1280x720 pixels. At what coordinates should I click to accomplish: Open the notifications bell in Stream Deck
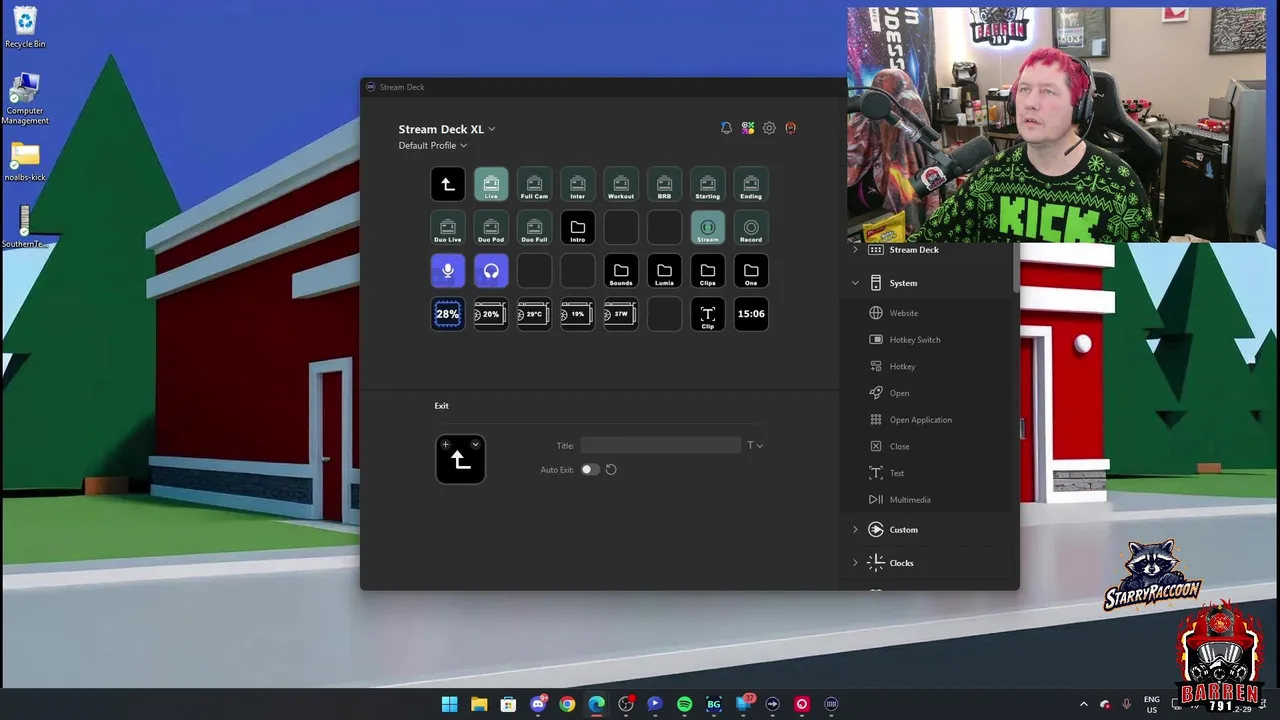click(x=726, y=128)
